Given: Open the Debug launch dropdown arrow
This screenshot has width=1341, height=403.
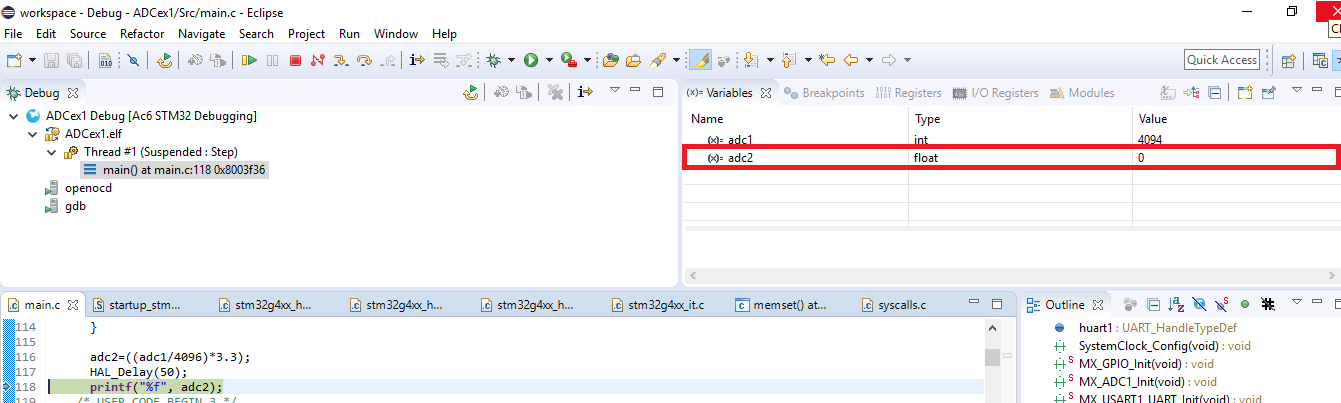Looking at the screenshot, I should tap(511, 60).
